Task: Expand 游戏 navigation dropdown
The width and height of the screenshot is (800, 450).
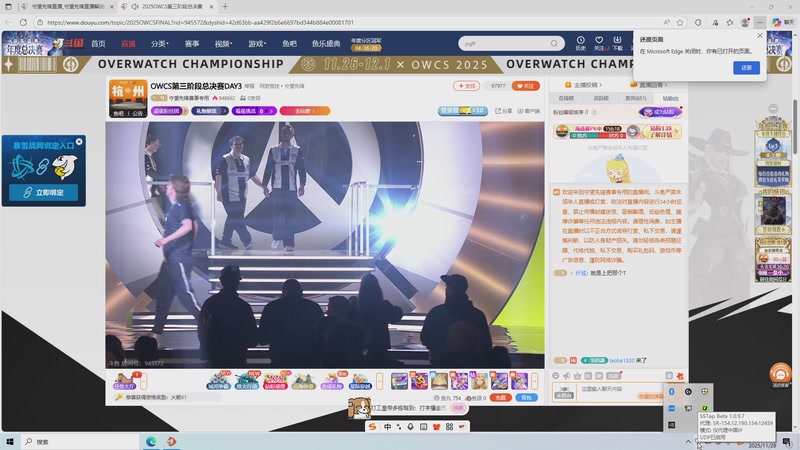Action: pos(257,43)
